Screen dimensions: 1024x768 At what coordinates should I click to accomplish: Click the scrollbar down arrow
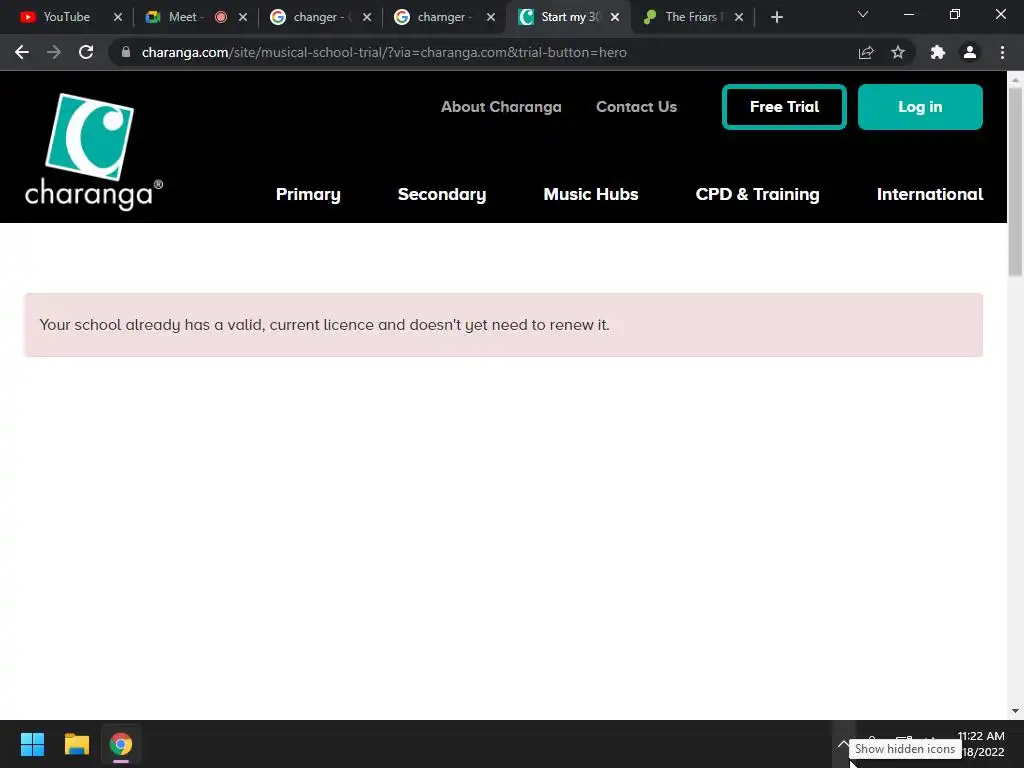(x=1015, y=711)
